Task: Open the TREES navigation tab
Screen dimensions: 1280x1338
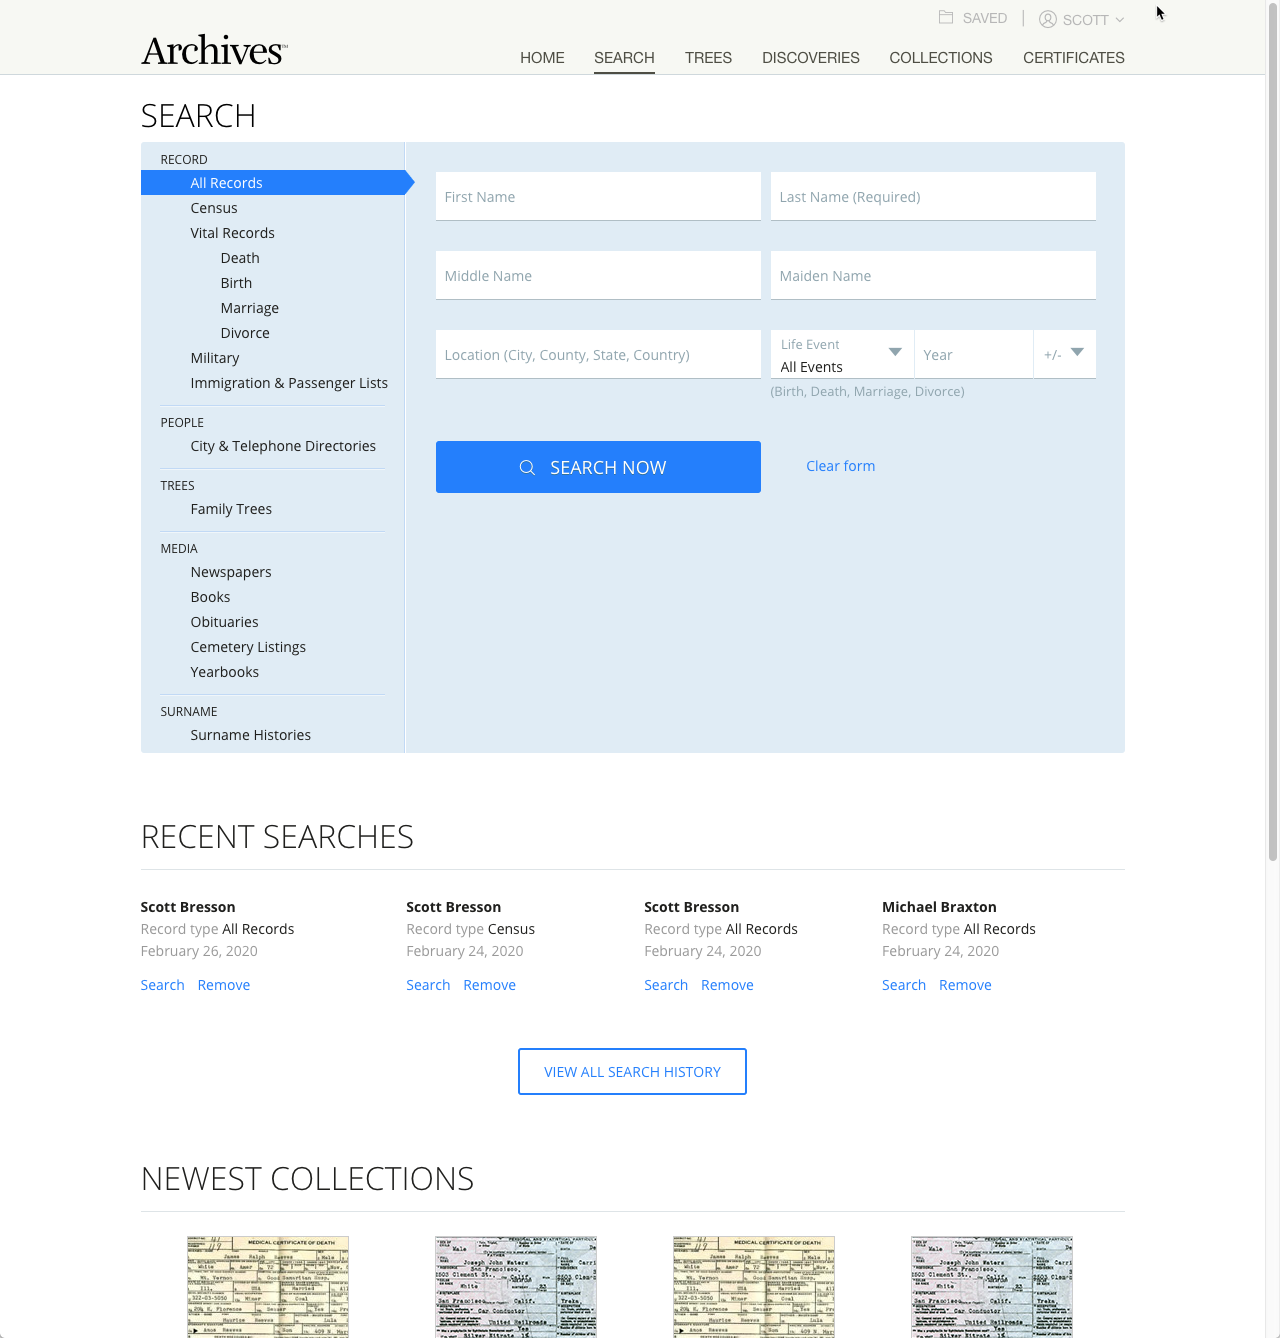Action: 708,58
